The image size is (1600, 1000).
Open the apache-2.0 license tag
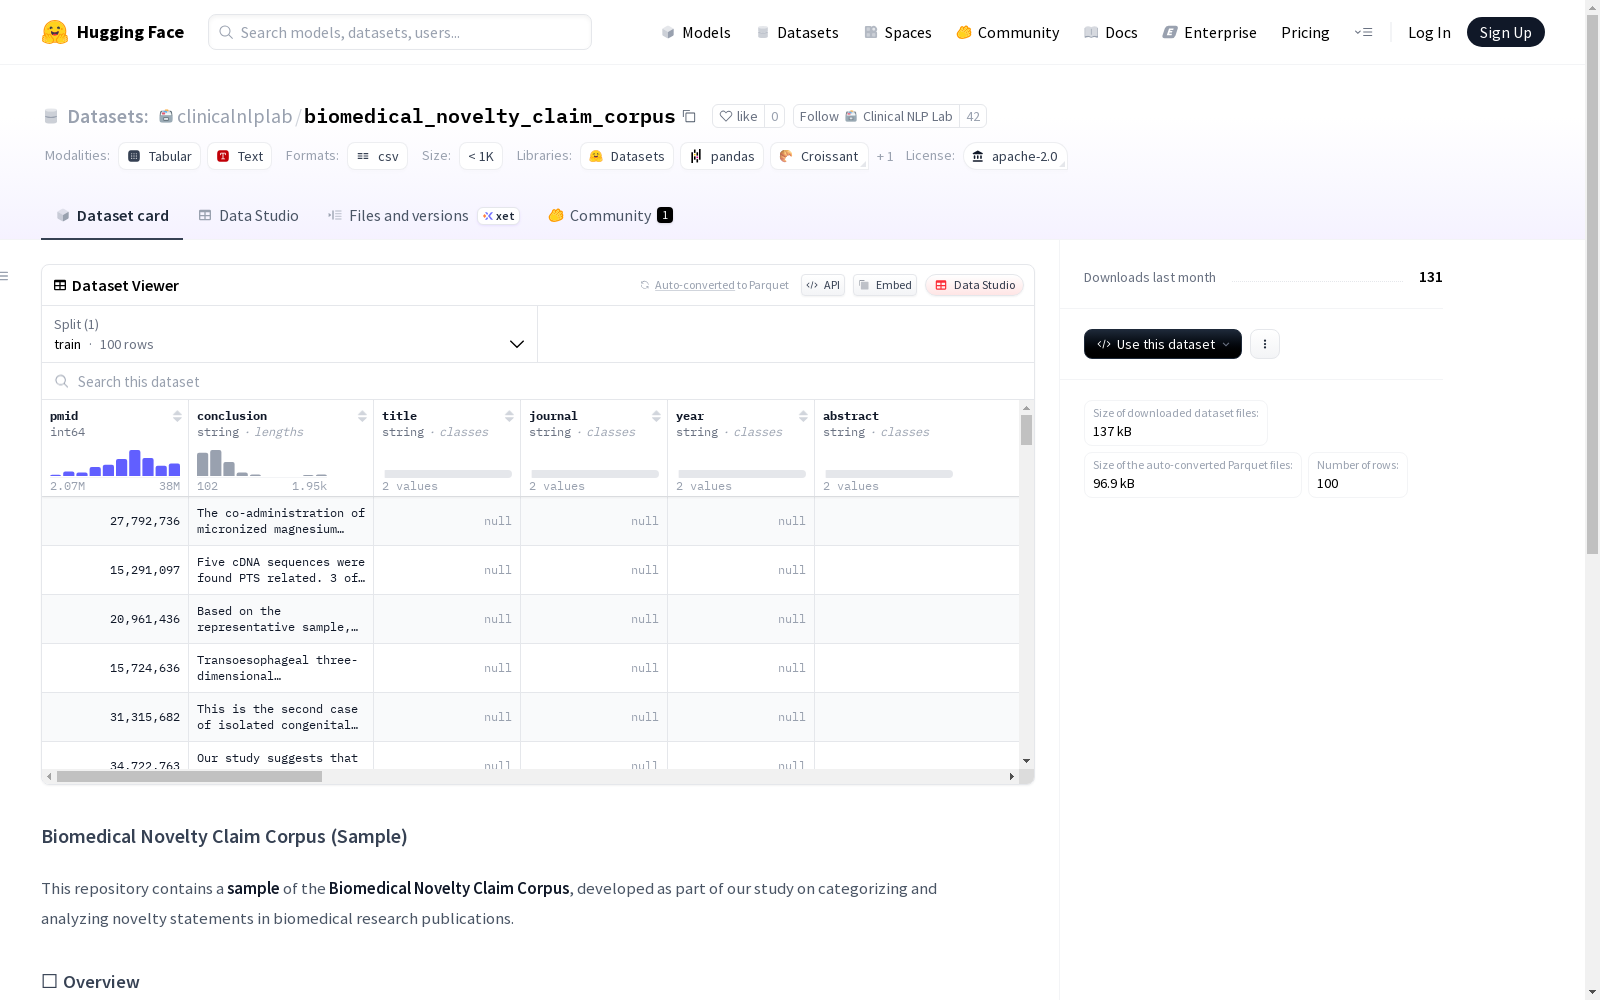[x=1015, y=156]
